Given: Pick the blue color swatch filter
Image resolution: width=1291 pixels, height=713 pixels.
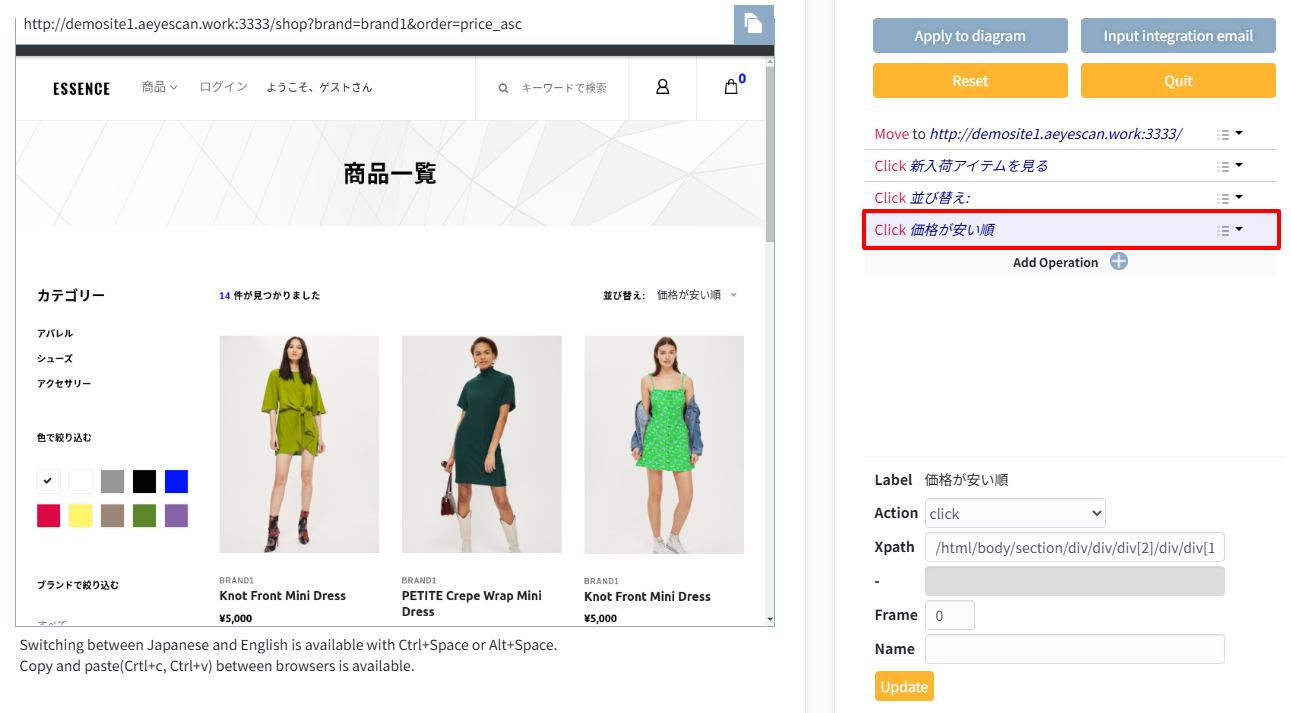Looking at the screenshot, I should [x=176, y=481].
